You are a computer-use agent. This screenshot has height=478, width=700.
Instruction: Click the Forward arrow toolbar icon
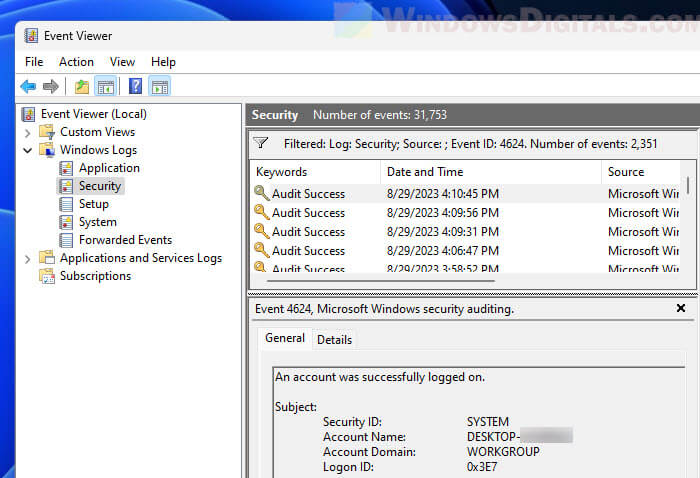[50, 86]
